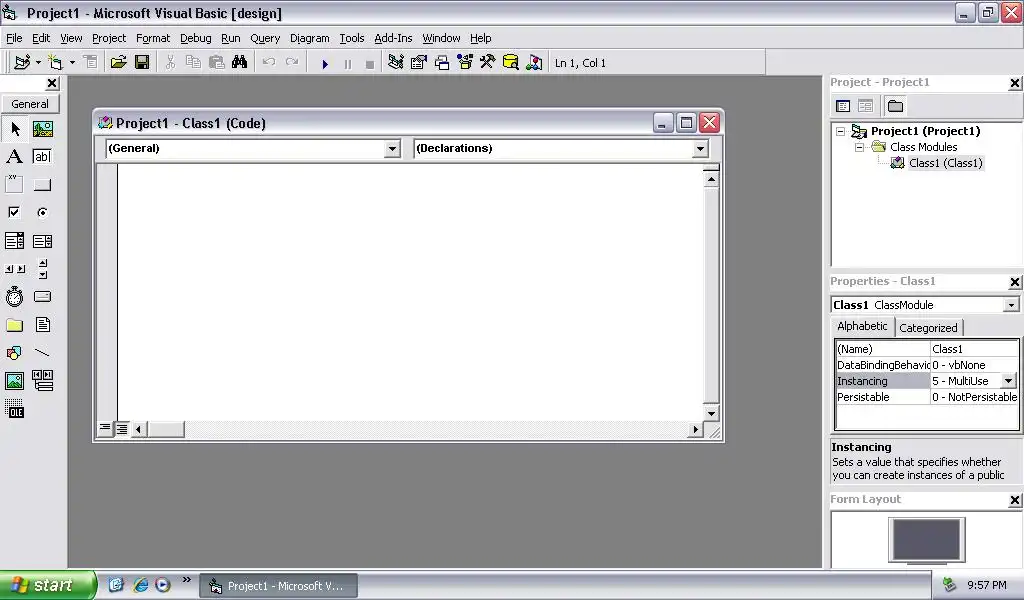Click the Add Standard EXE Project toolbar icon
The width and height of the screenshot is (1024, 600).
click(22, 63)
